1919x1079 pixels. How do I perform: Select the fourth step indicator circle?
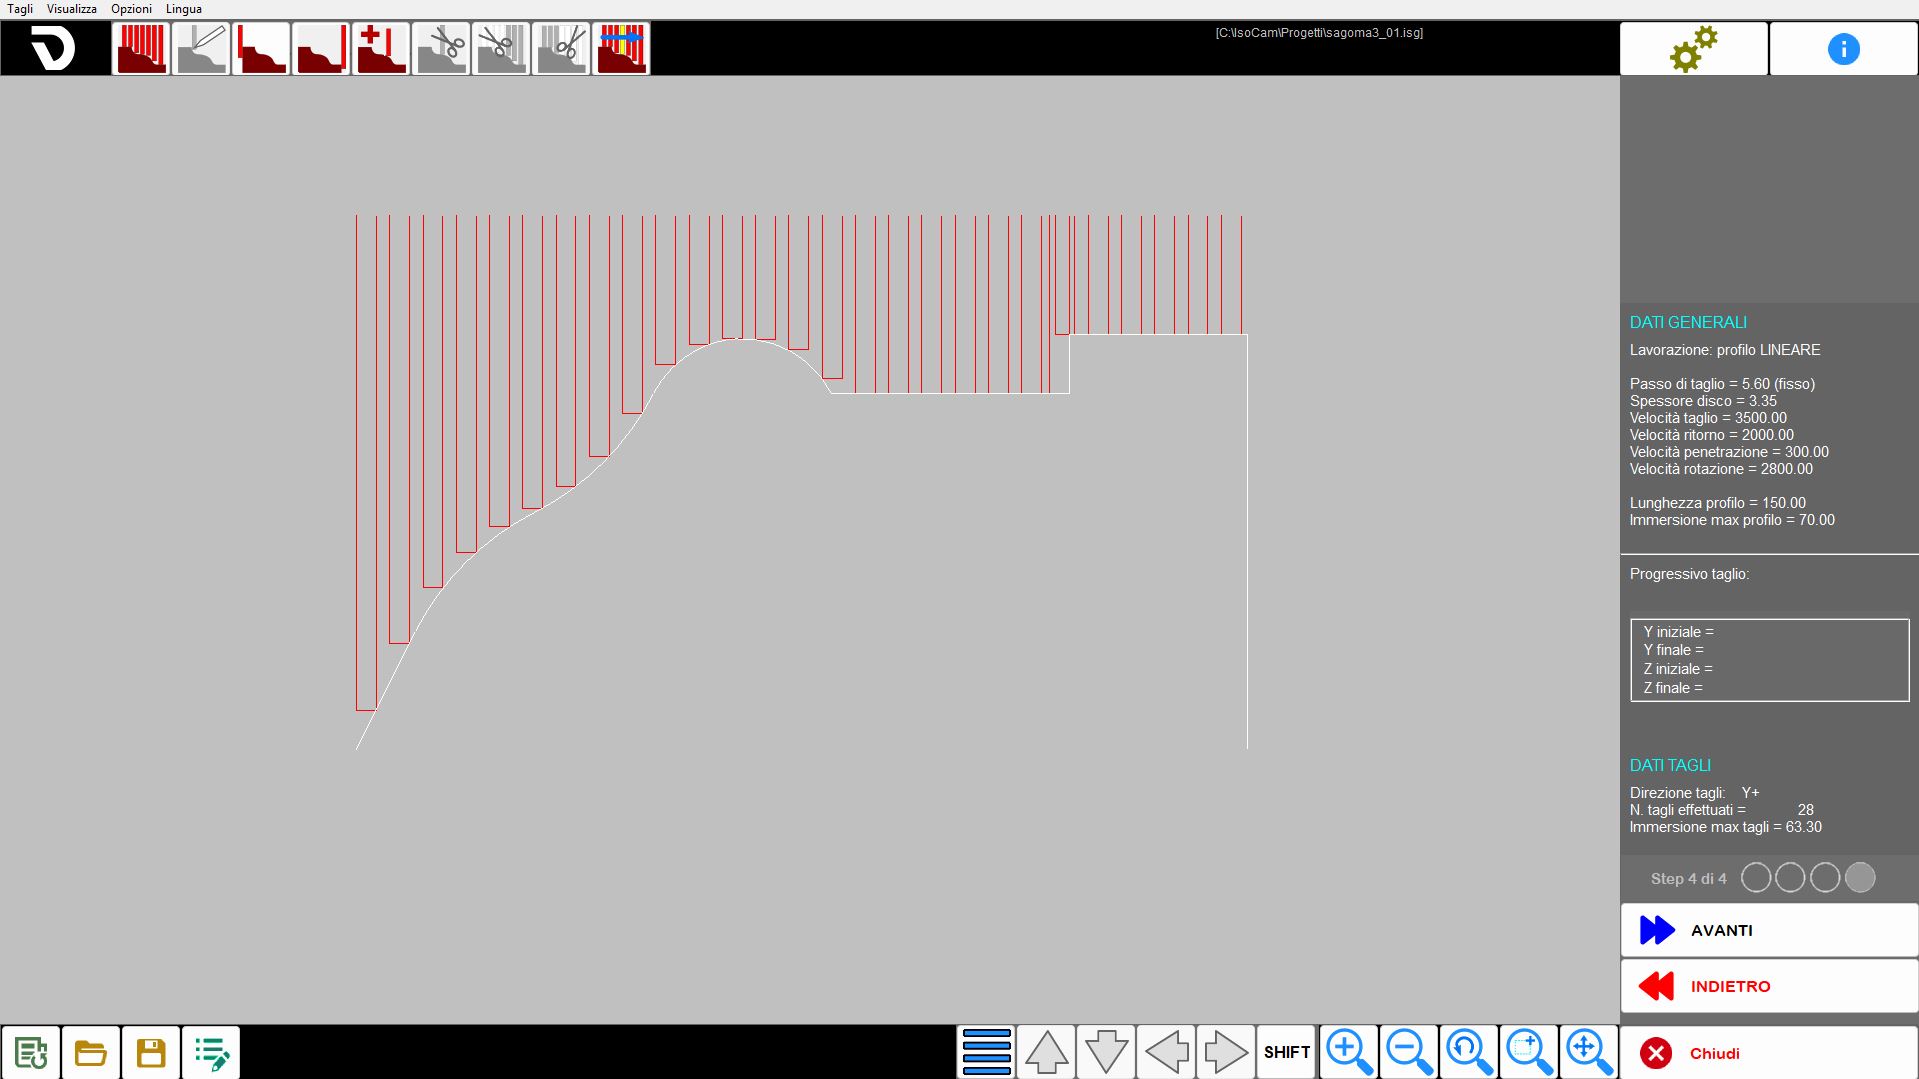tap(1860, 878)
